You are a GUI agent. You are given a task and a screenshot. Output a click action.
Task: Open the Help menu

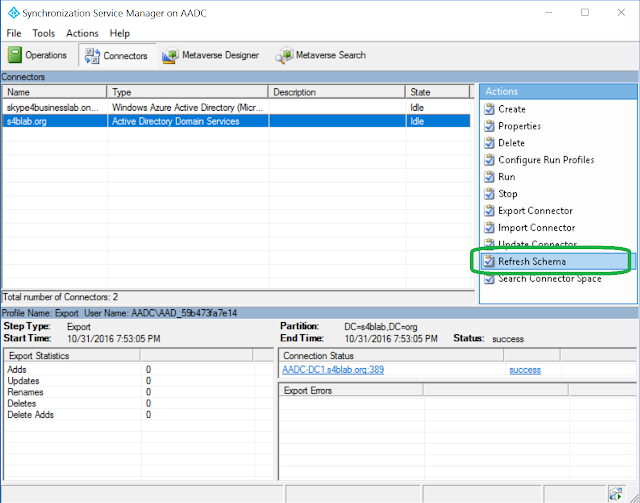(120, 33)
